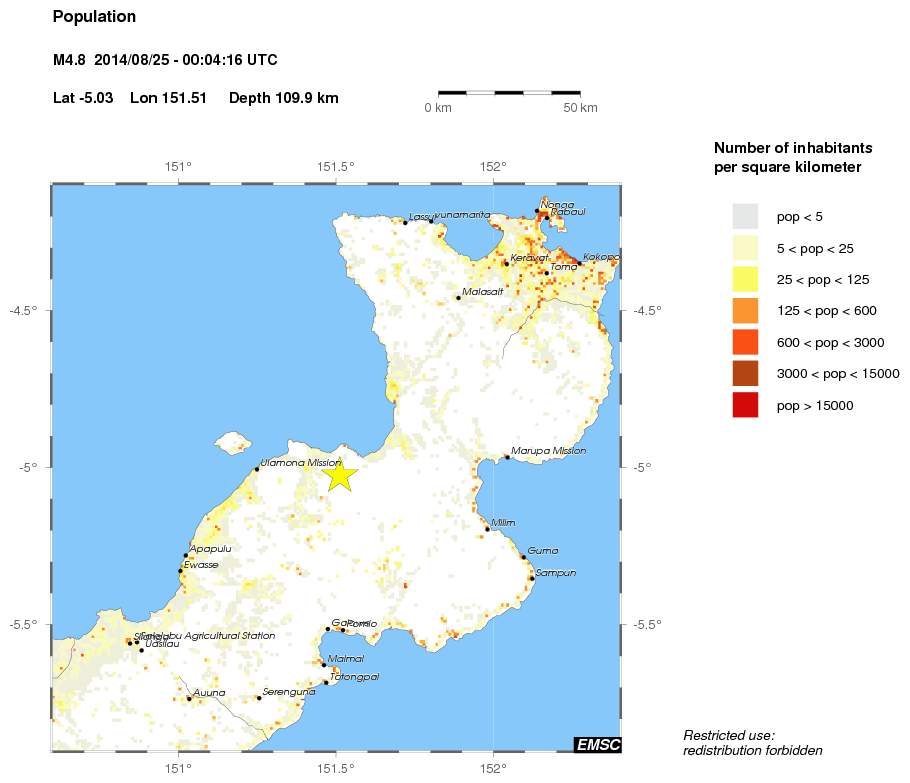The width and height of the screenshot is (910, 783).
Task: Select the Malmal town dot
Action: [324, 664]
